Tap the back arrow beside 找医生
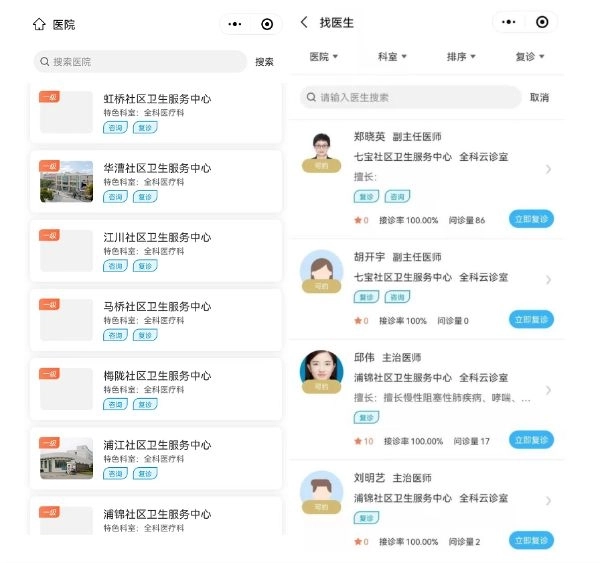The image size is (600, 563). [x=303, y=22]
